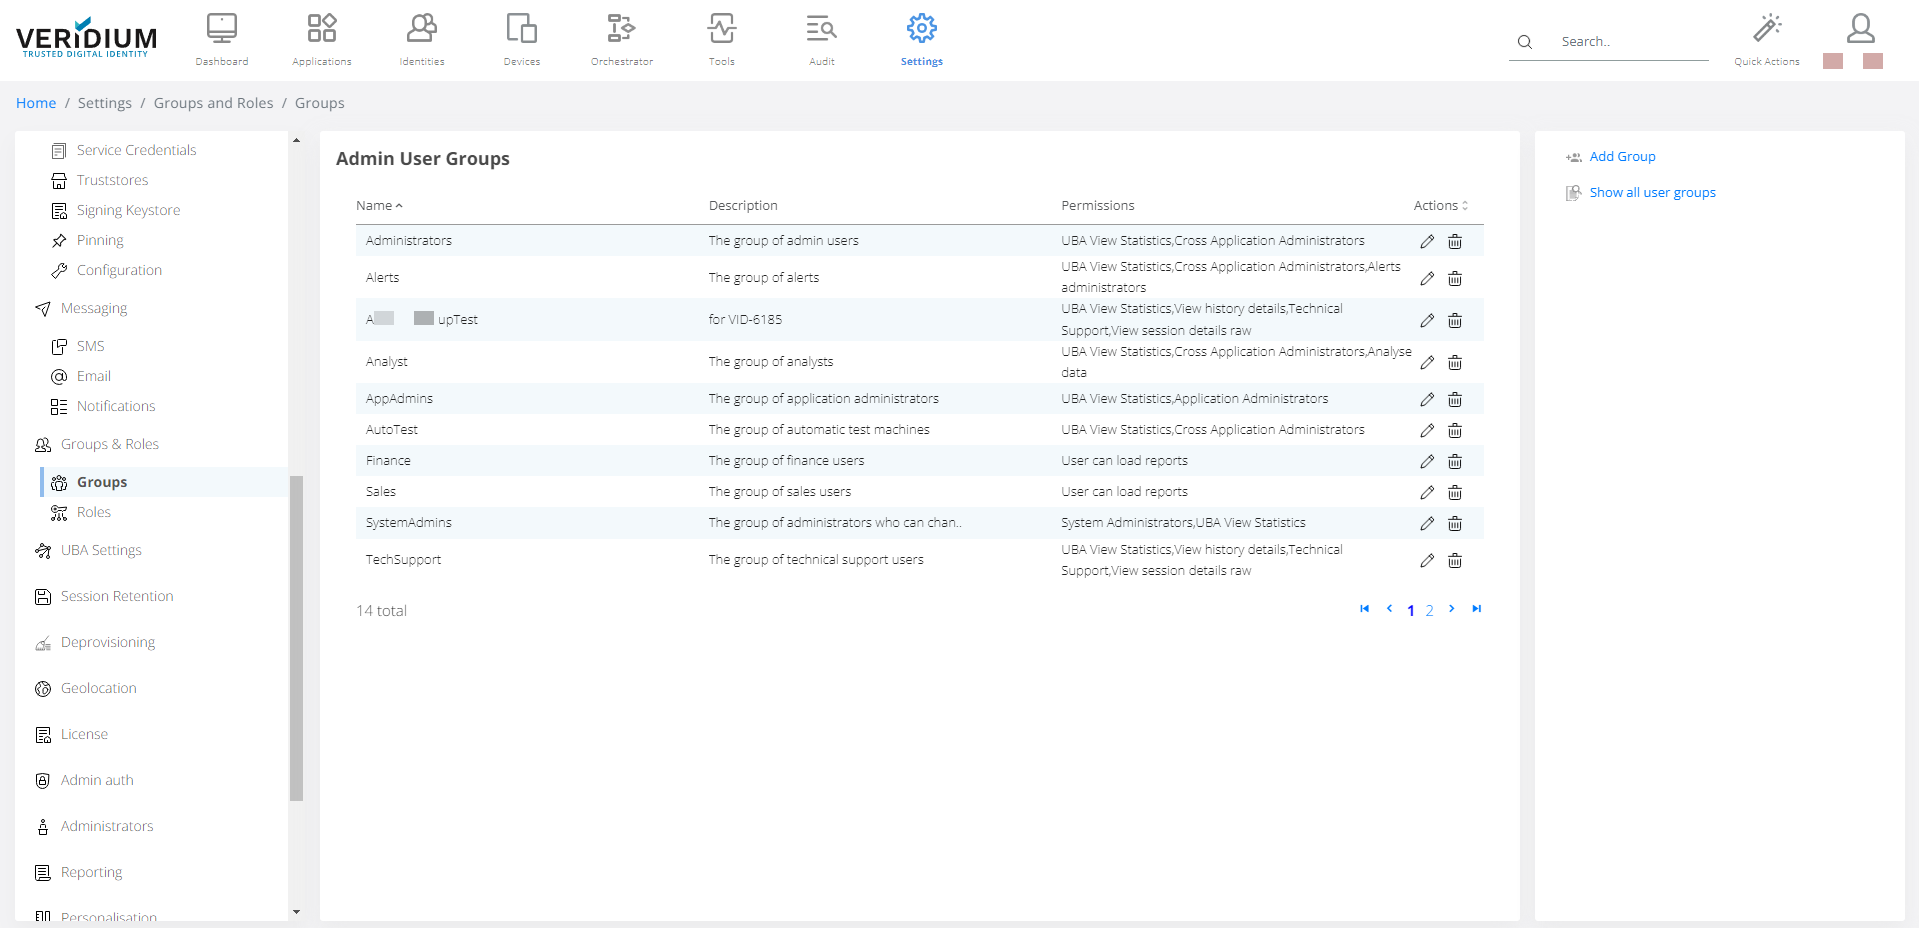Navigate to Home breadcrumb link
The width and height of the screenshot is (1919, 928).
[36, 103]
